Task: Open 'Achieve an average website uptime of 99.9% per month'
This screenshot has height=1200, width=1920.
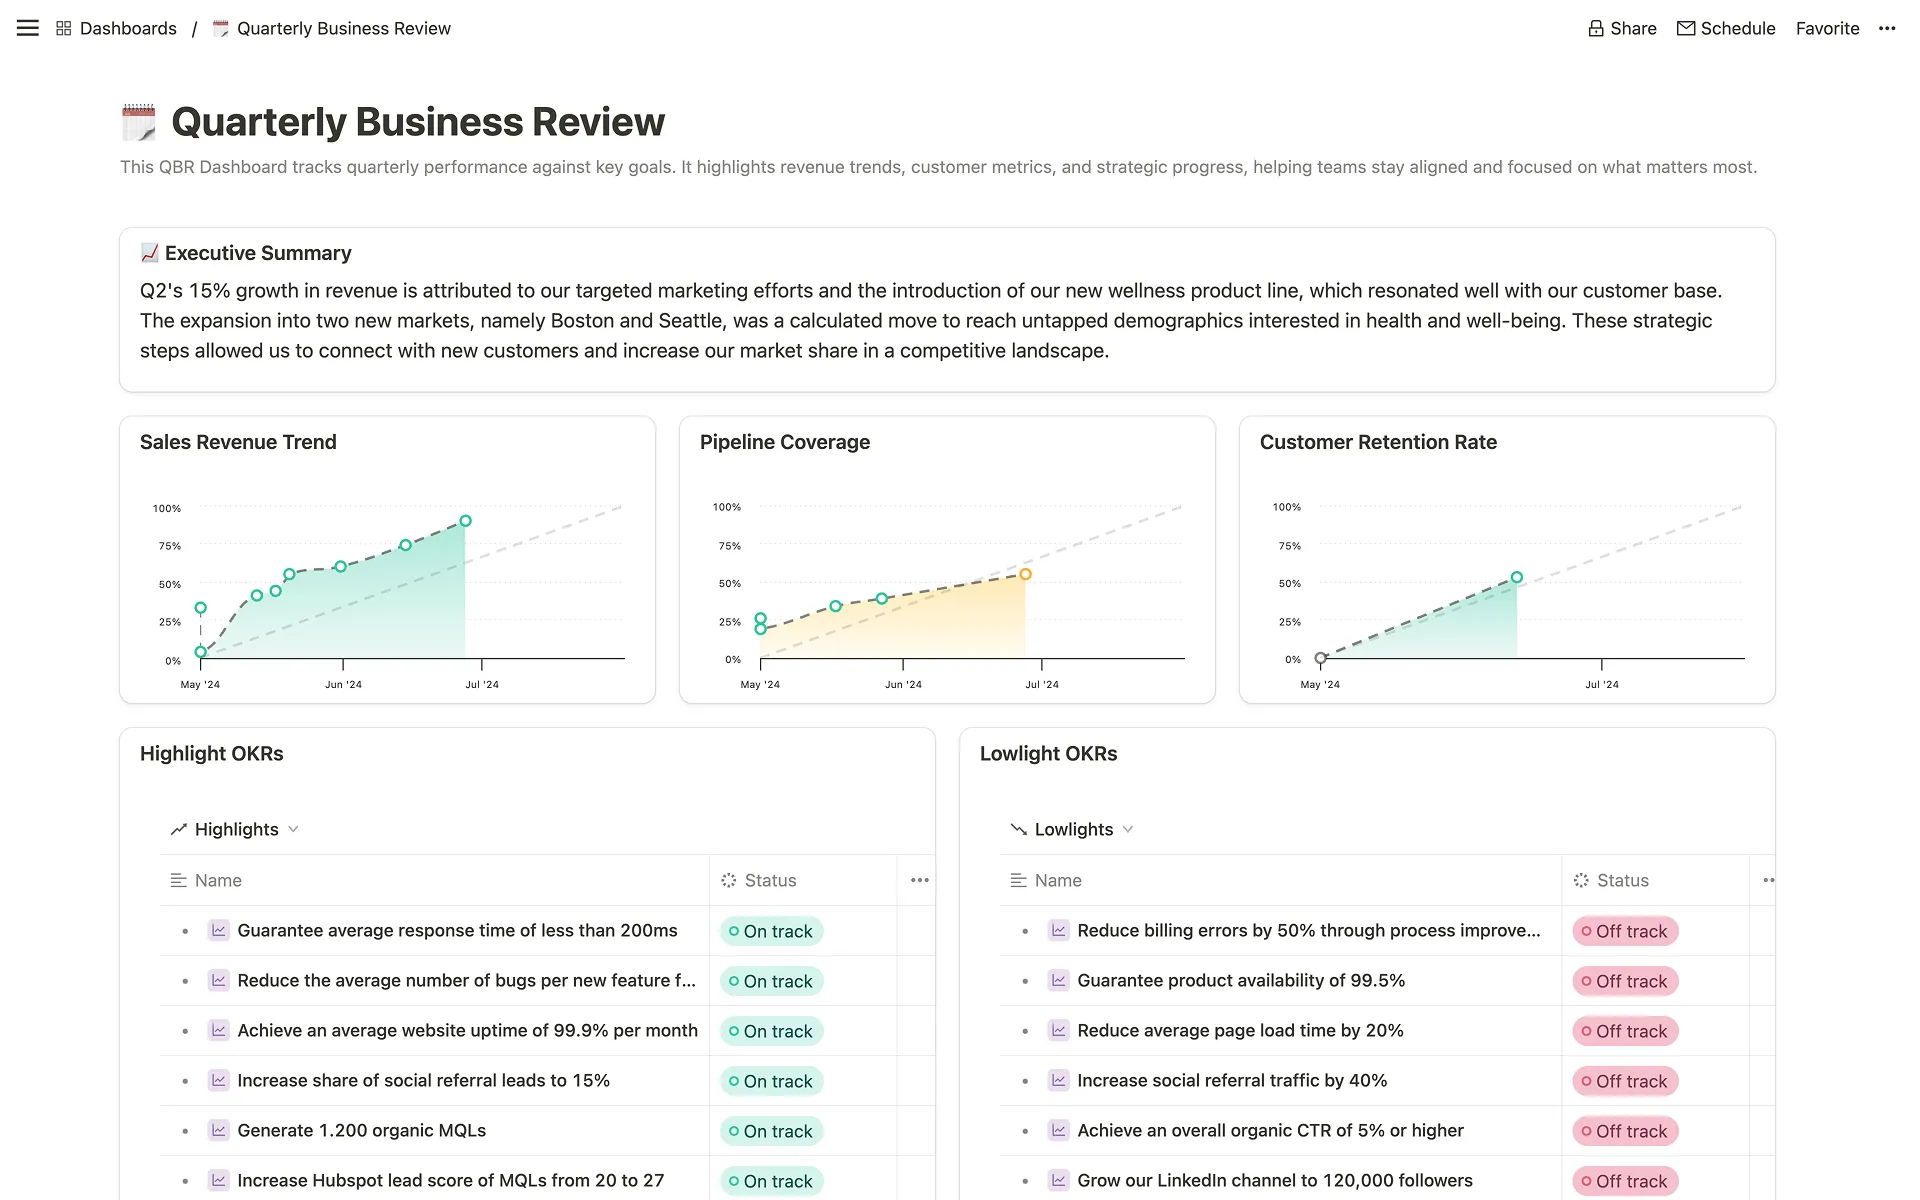Action: (x=467, y=1030)
